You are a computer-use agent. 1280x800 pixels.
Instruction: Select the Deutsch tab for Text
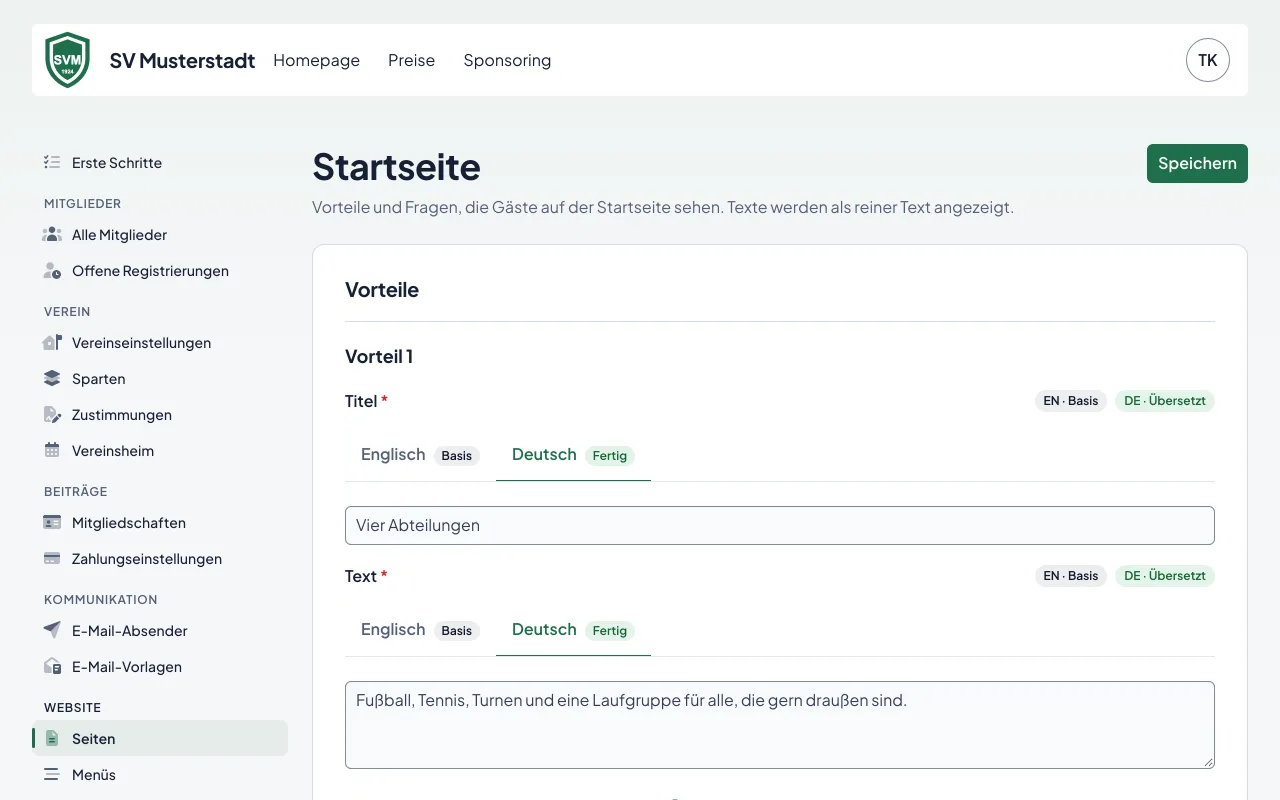tap(573, 630)
